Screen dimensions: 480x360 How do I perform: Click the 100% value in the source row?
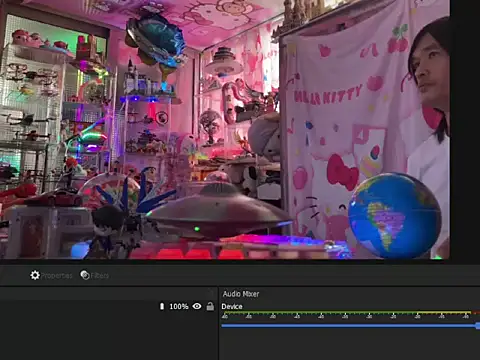pos(179,306)
